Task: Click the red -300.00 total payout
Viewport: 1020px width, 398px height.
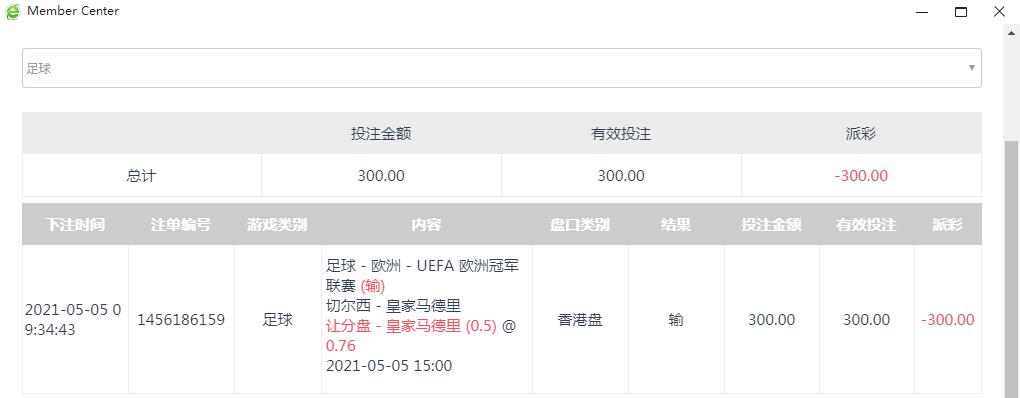Action: (861, 176)
